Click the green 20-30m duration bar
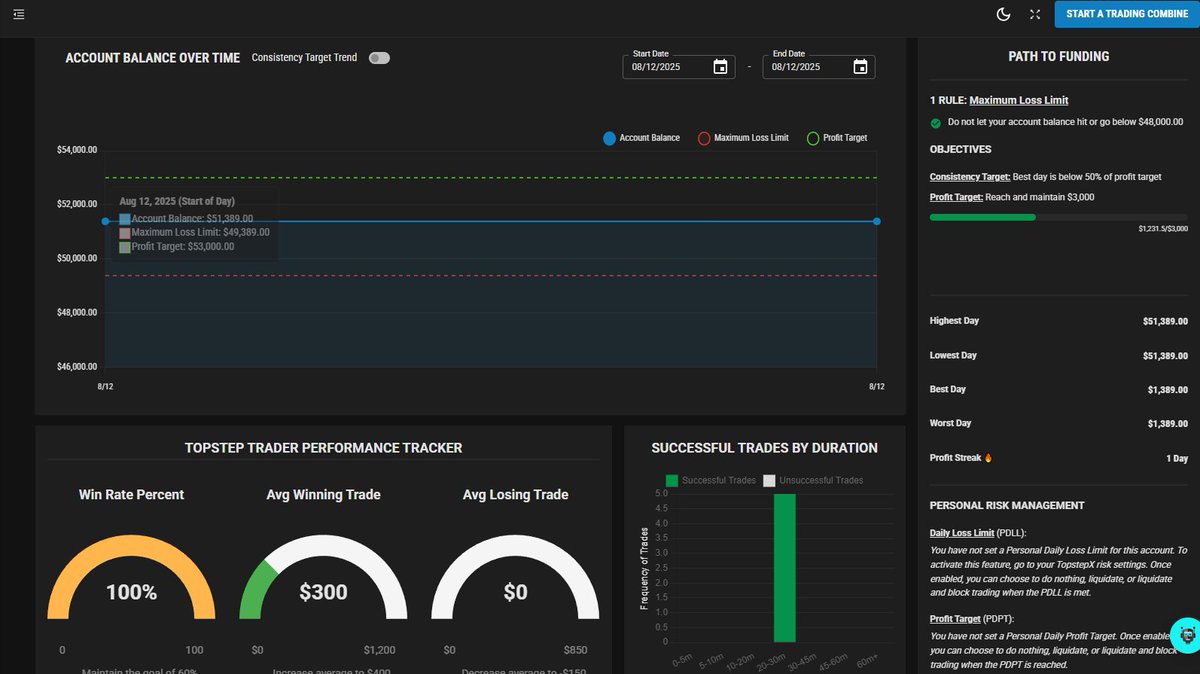 point(785,567)
